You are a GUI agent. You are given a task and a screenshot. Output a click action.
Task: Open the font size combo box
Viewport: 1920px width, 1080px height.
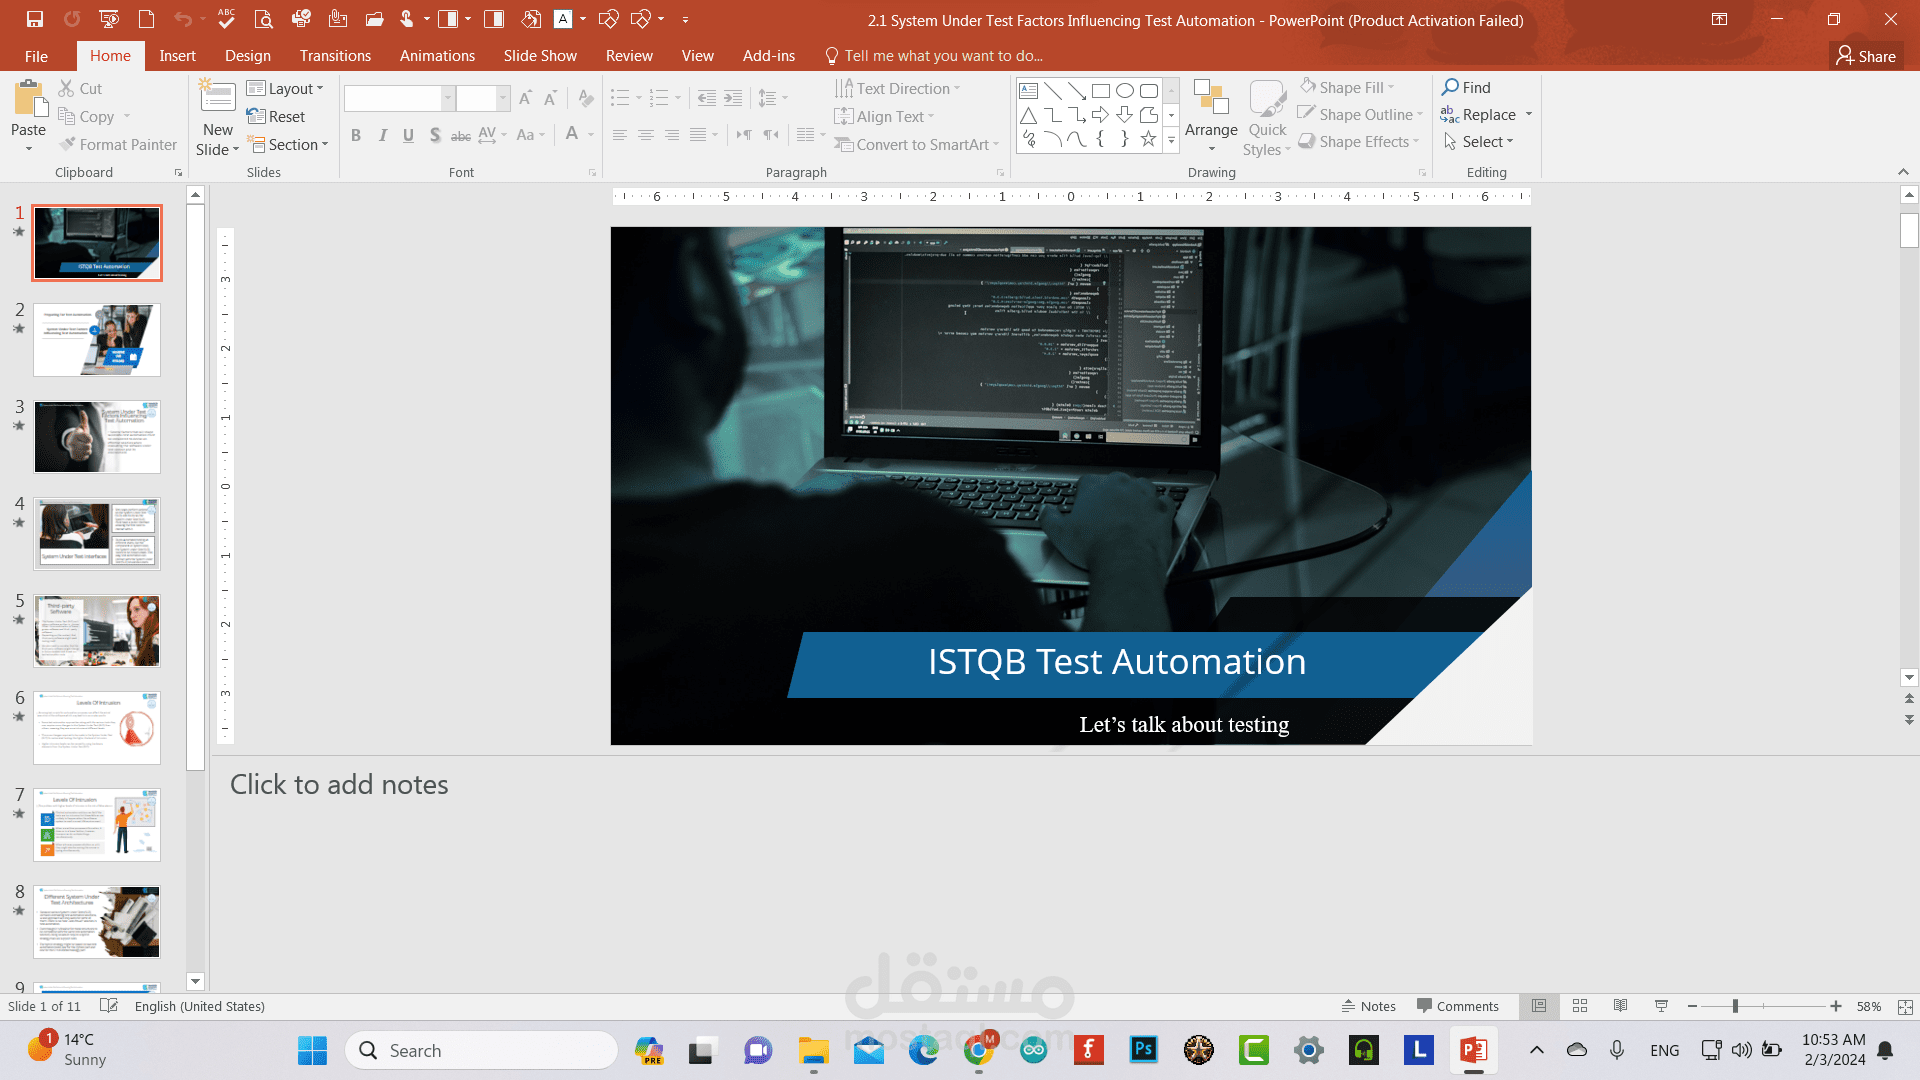pos(484,98)
